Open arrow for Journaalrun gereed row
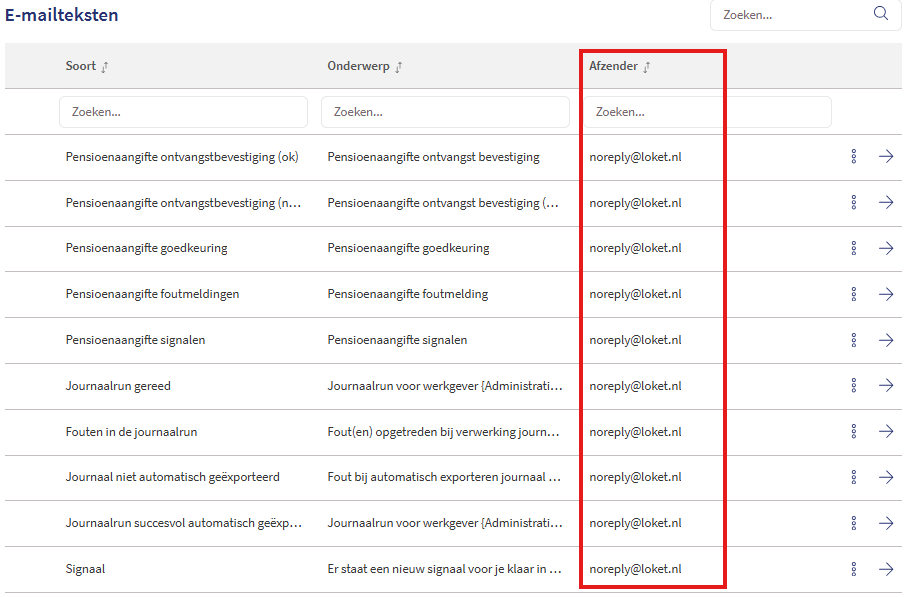Screen dimensions: 909x597 coord(886,385)
